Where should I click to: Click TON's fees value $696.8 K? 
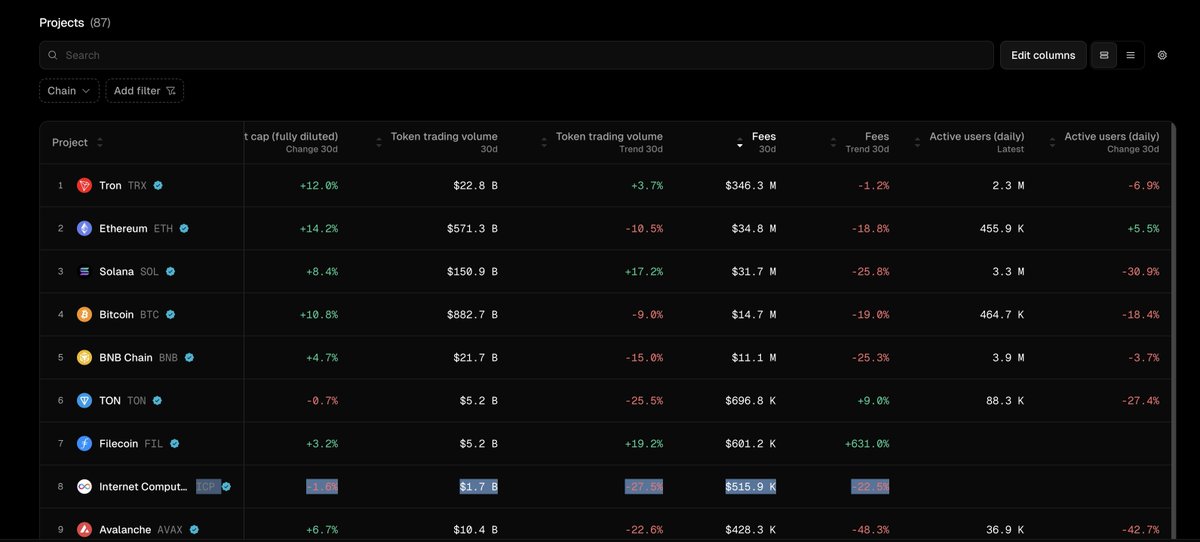pyautogui.click(x=750, y=400)
